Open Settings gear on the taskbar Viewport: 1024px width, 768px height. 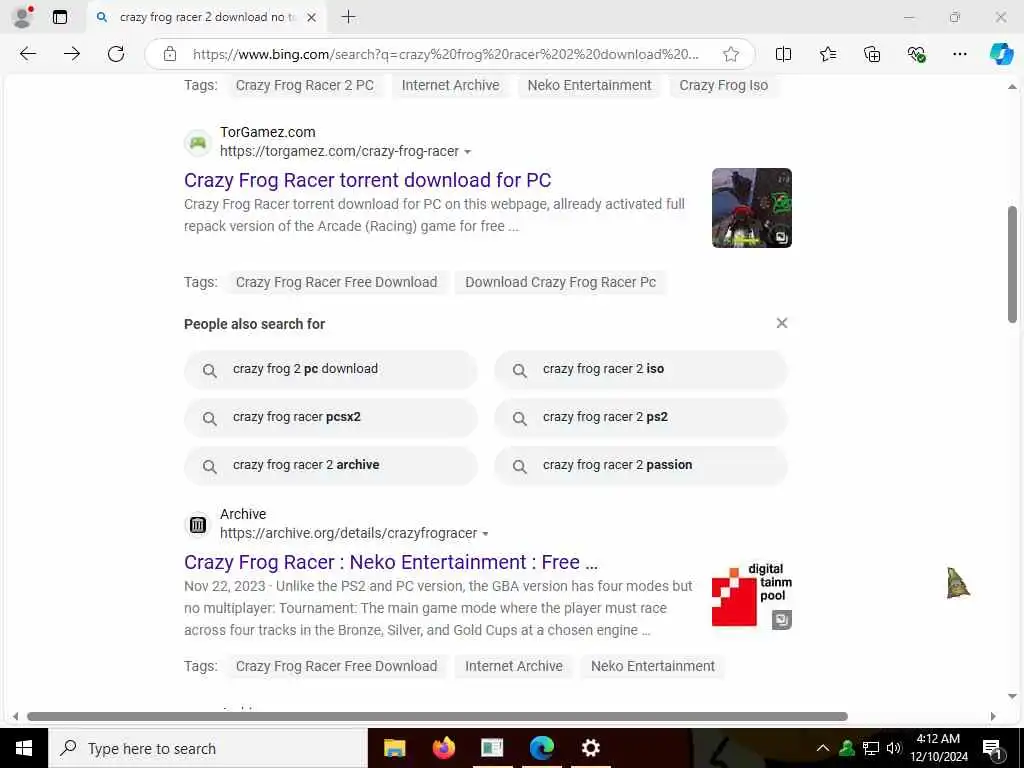coord(590,748)
